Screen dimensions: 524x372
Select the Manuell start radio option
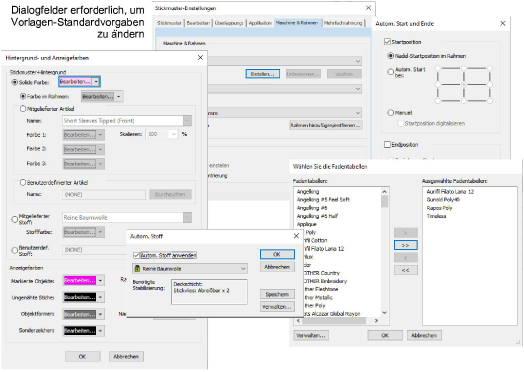(x=390, y=113)
